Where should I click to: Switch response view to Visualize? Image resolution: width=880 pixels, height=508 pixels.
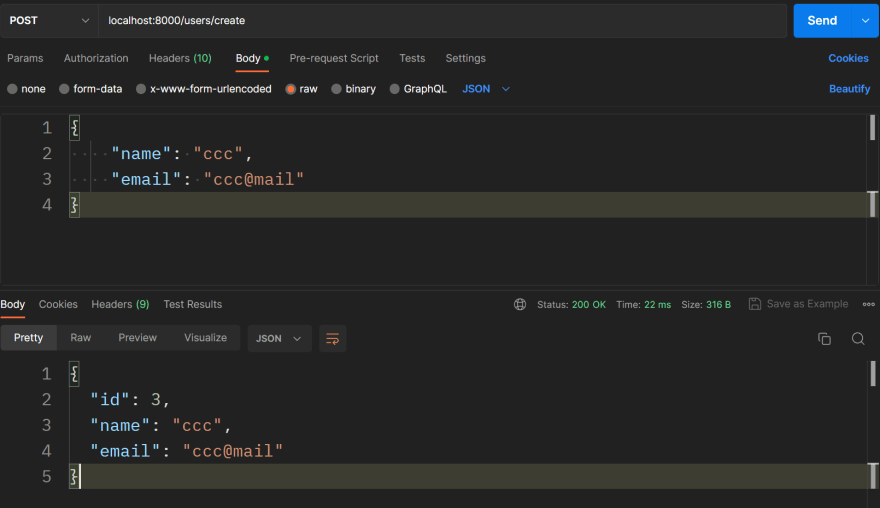(205, 337)
